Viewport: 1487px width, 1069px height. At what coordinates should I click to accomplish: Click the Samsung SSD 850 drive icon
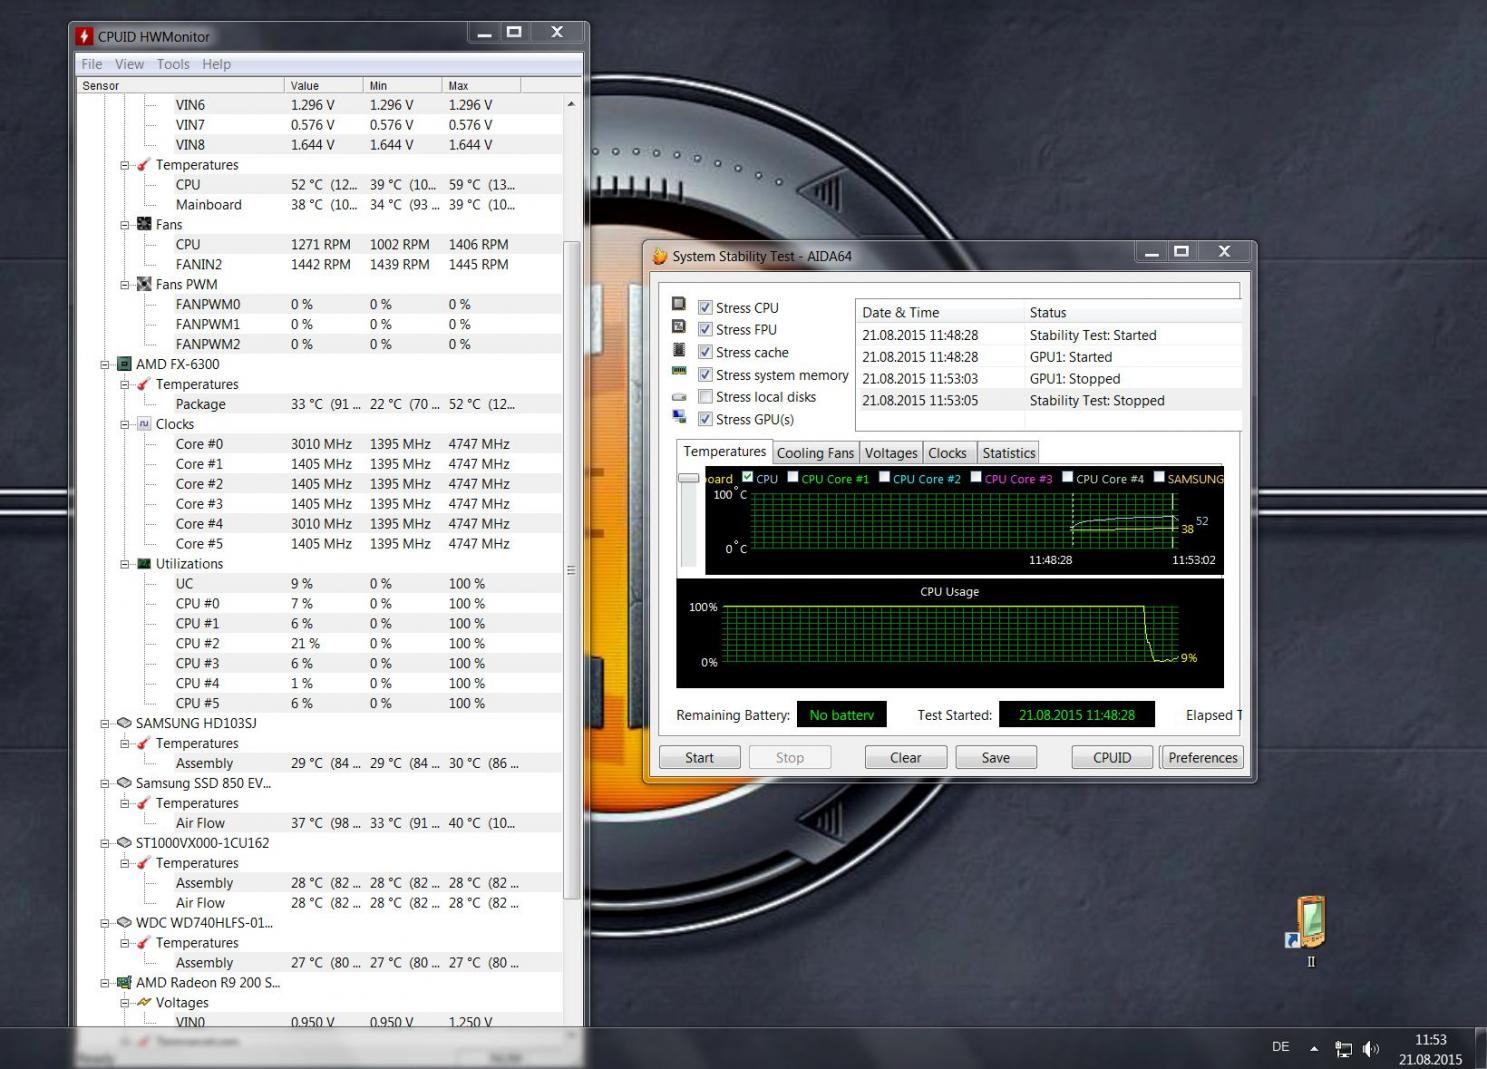(x=124, y=783)
